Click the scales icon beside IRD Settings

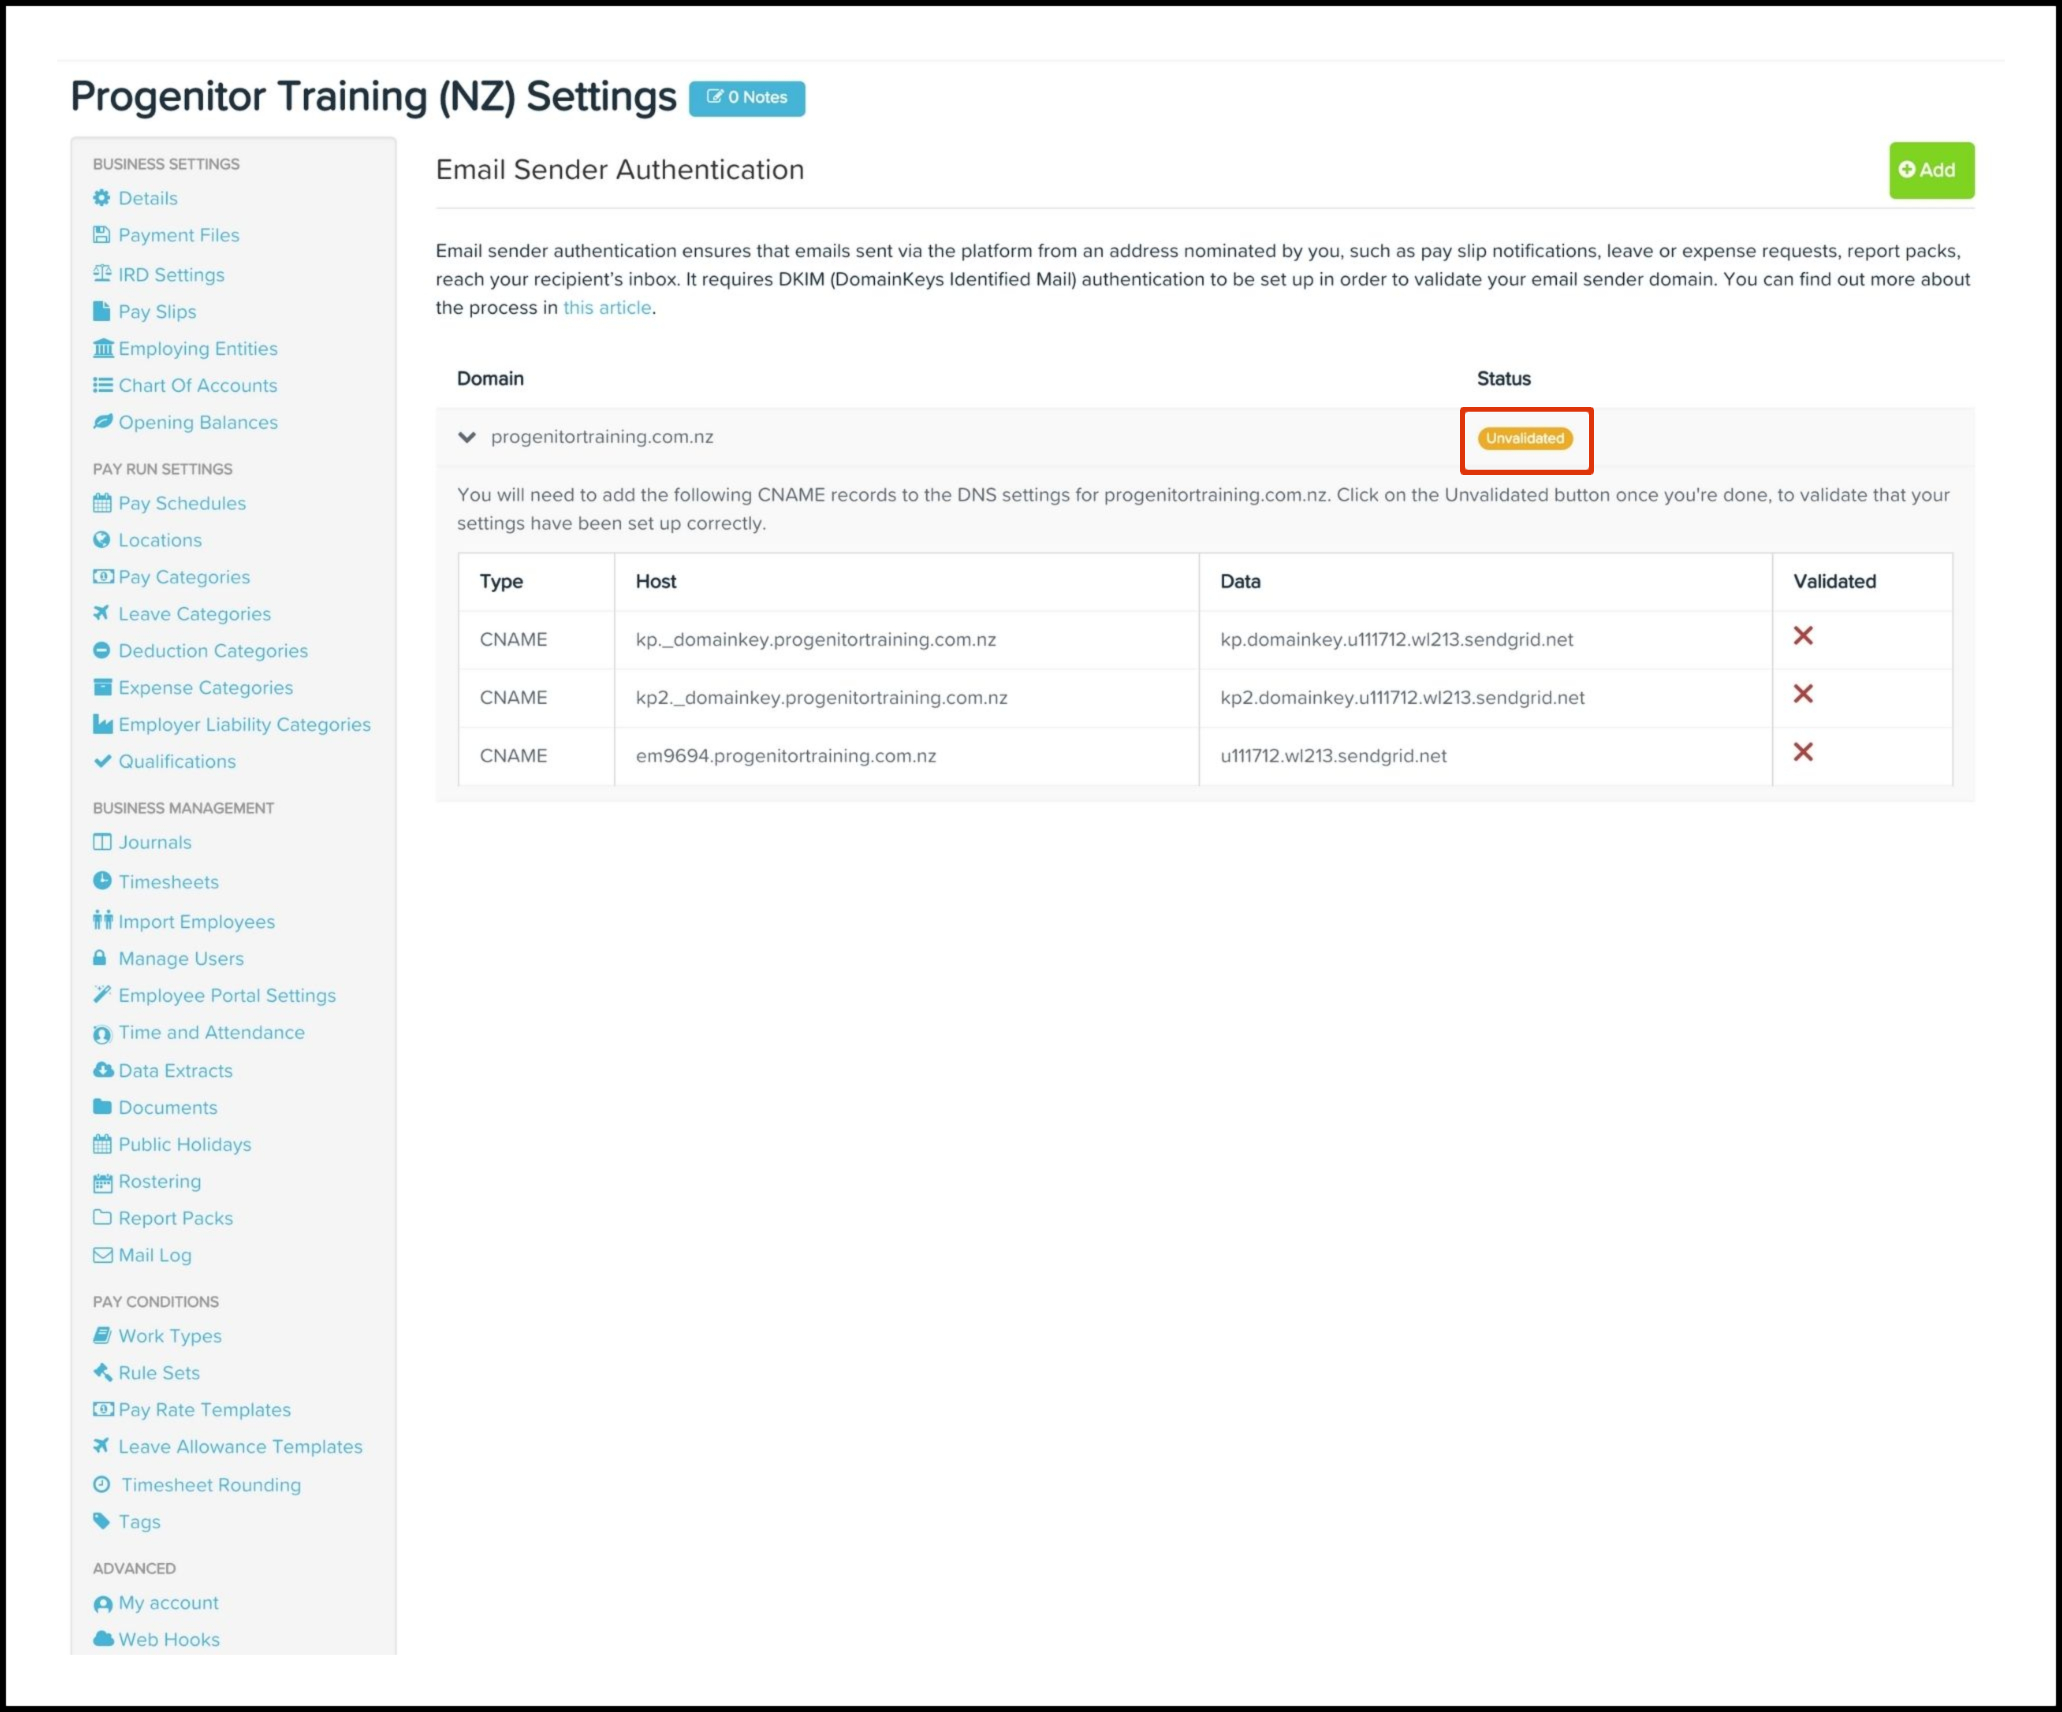pos(101,274)
